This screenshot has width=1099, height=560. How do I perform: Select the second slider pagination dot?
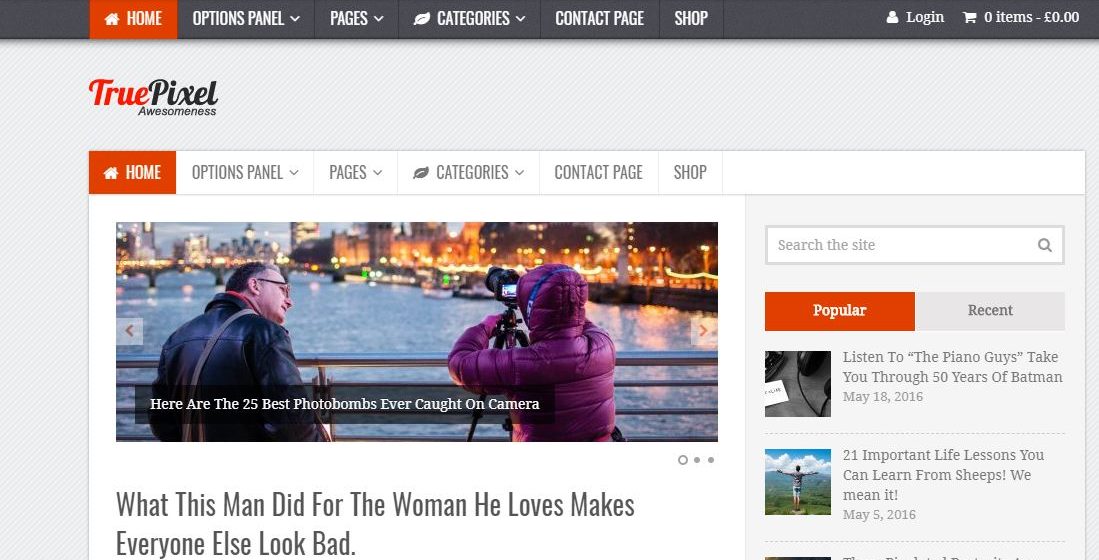[x=697, y=460]
